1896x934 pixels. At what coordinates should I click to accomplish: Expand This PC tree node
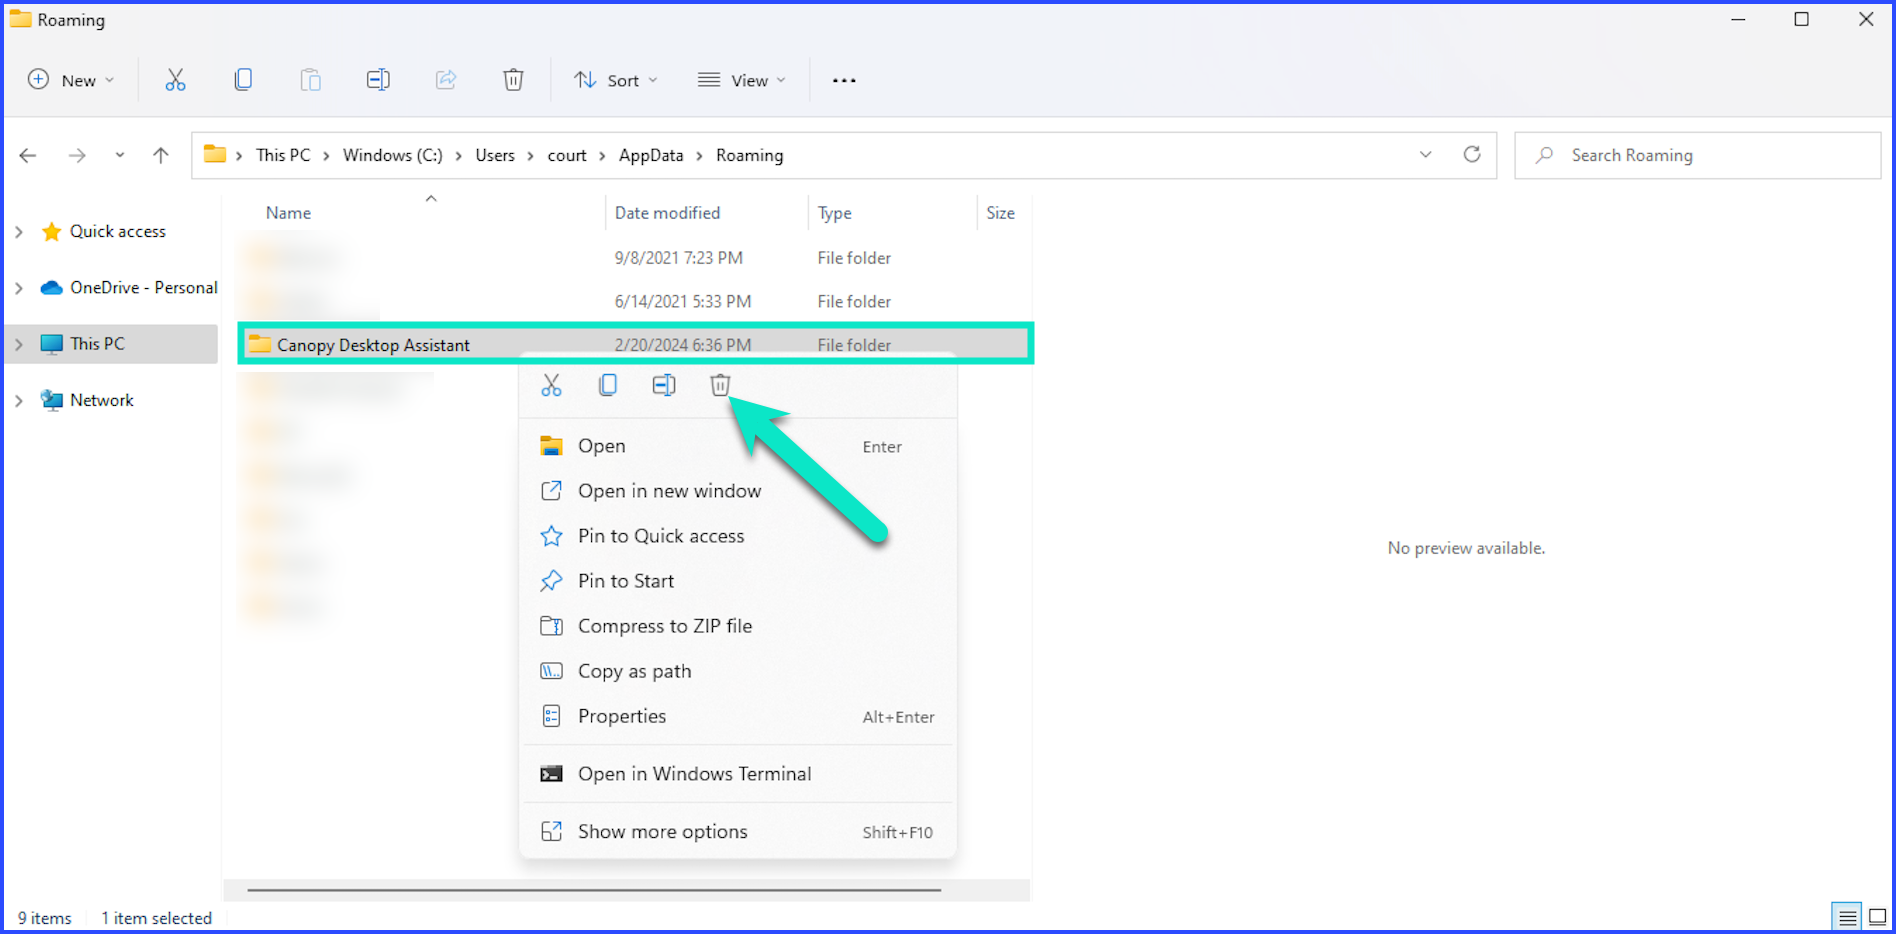tap(19, 344)
